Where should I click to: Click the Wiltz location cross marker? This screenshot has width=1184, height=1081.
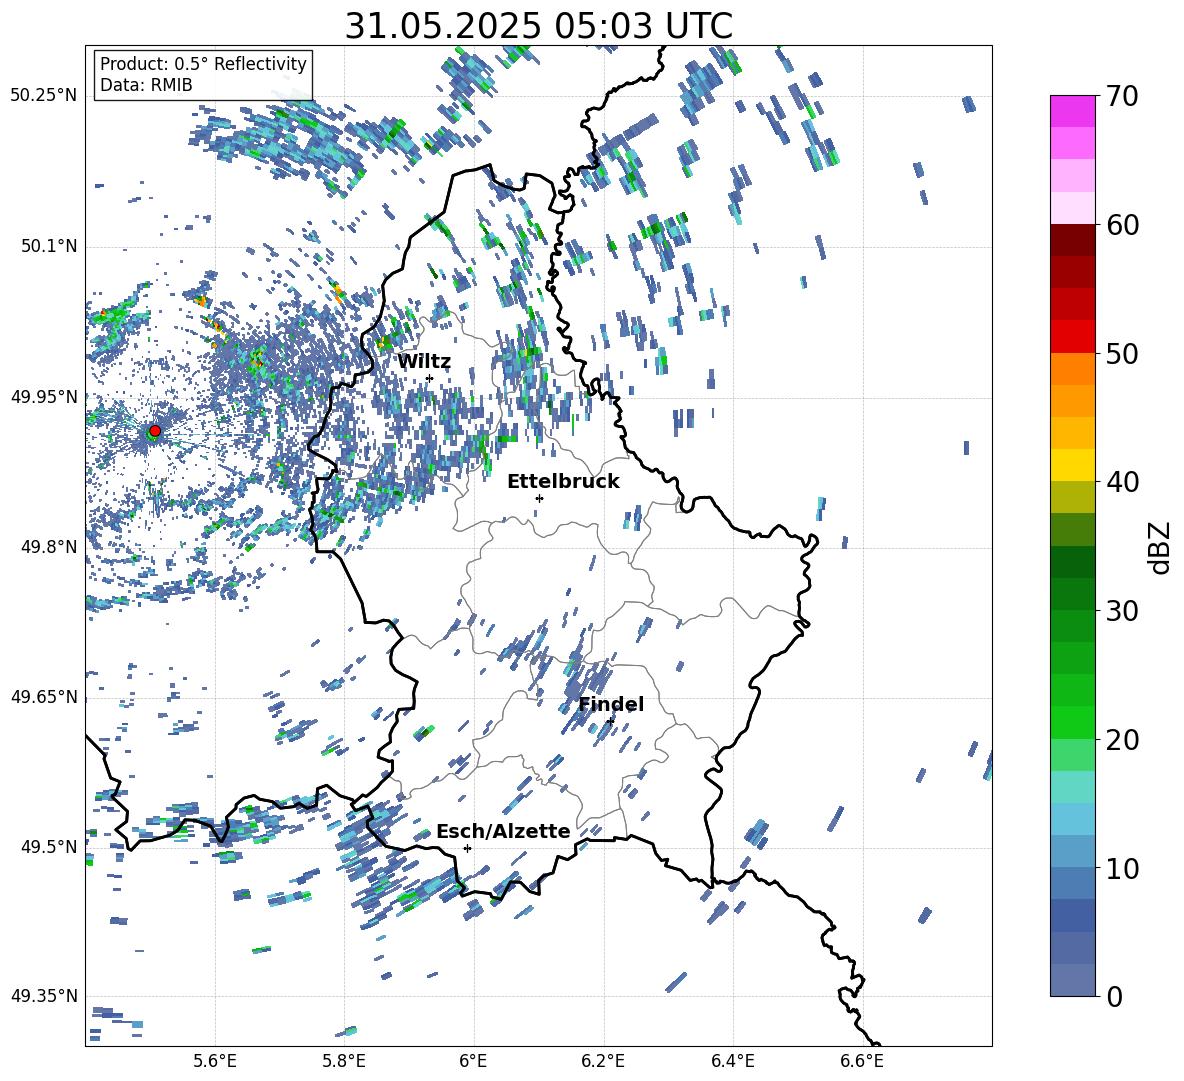click(430, 378)
